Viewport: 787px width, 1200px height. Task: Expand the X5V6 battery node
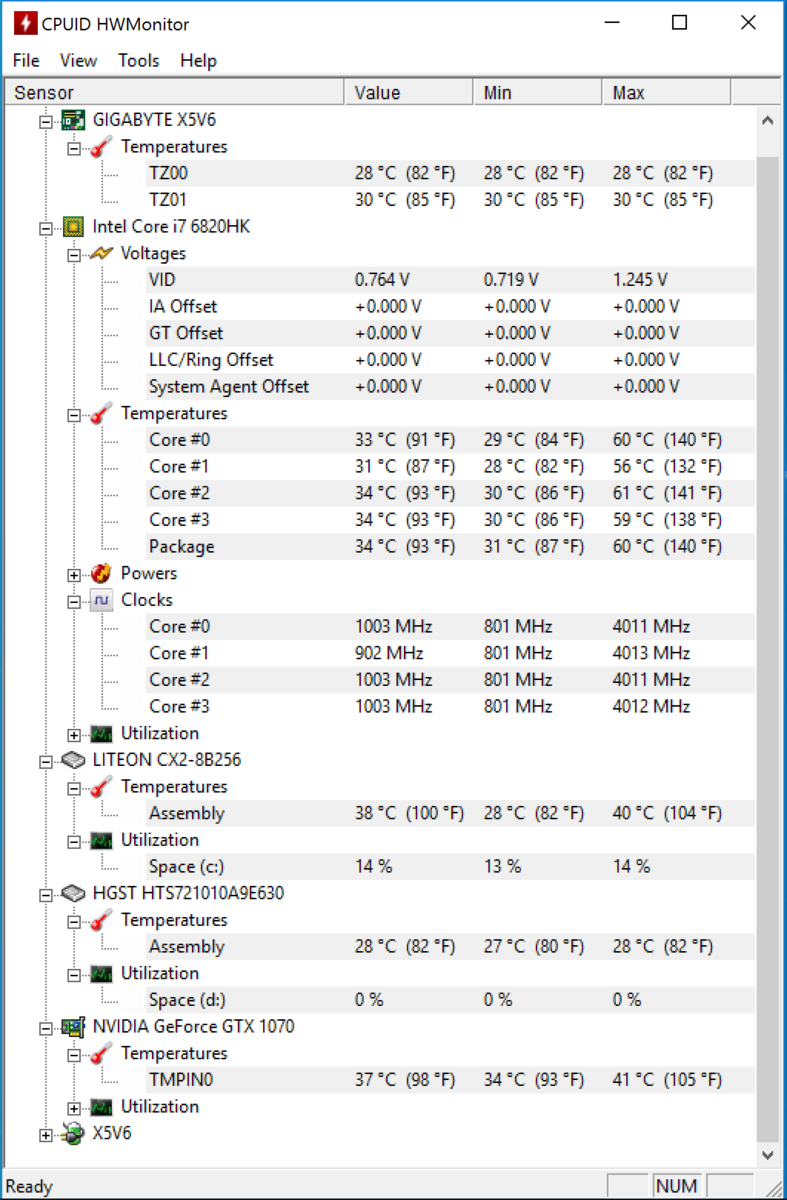pyautogui.click(x=45, y=1134)
